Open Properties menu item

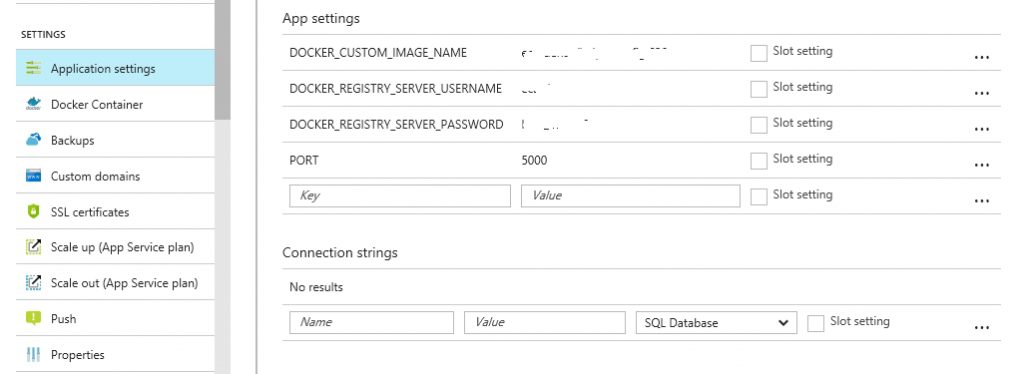tap(115, 354)
